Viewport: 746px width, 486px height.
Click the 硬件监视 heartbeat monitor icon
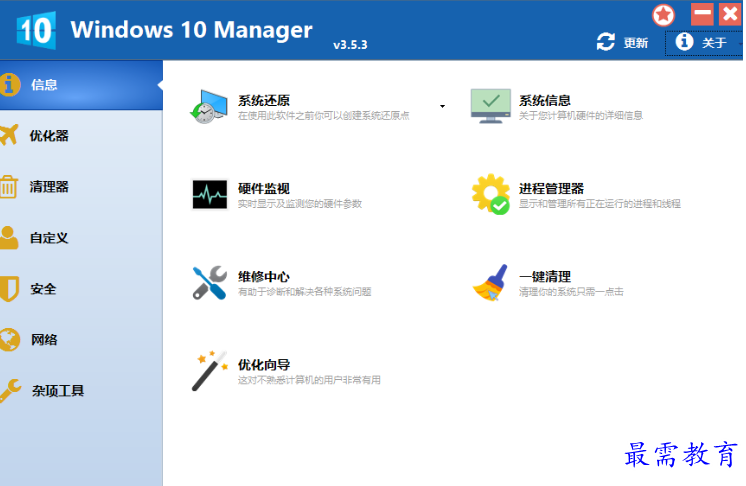pyautogui.click(x=210, y=194)
